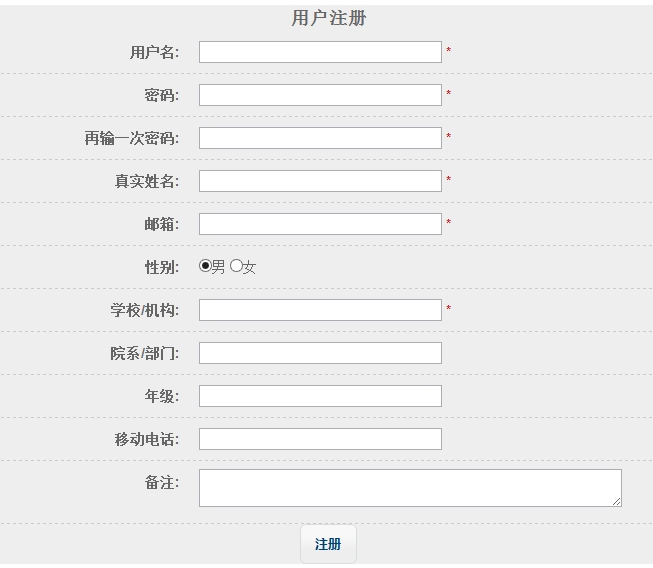Select the 移动电话 phone field

pyautogui.click(x=320, y=439)
